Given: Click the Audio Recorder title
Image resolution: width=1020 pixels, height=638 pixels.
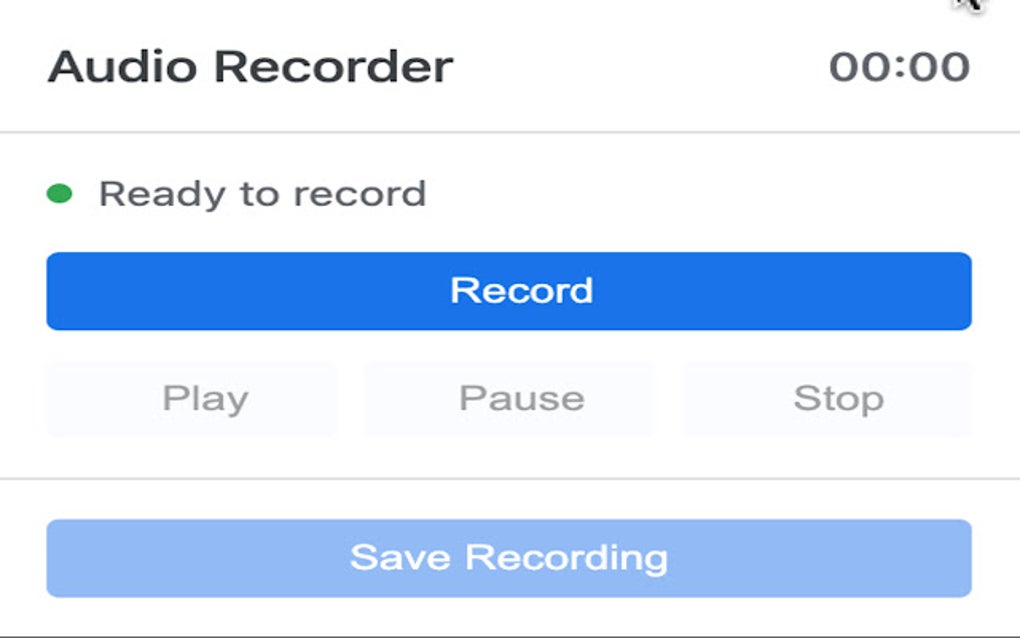Looking at the screenshot, I should click(x=250, y=66).
